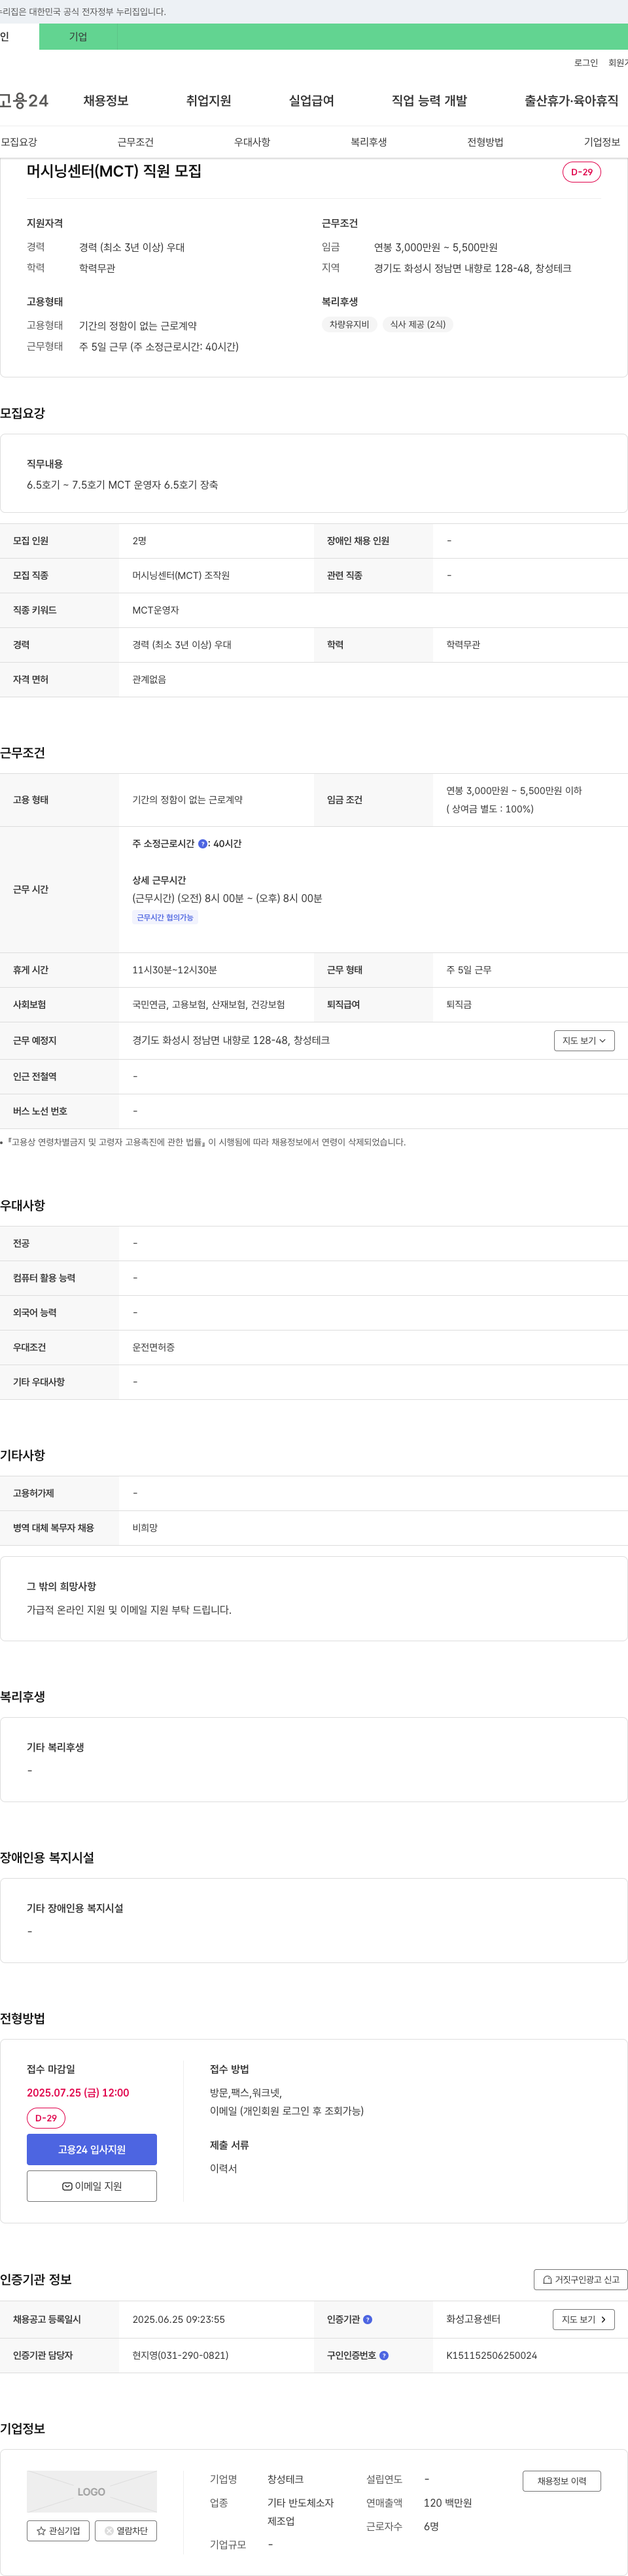Click the 고용24 입사지원 button
Image resolution: width=628 pixels, height=2576 pixels.
pyautogui.click(x=92, y=2150)
